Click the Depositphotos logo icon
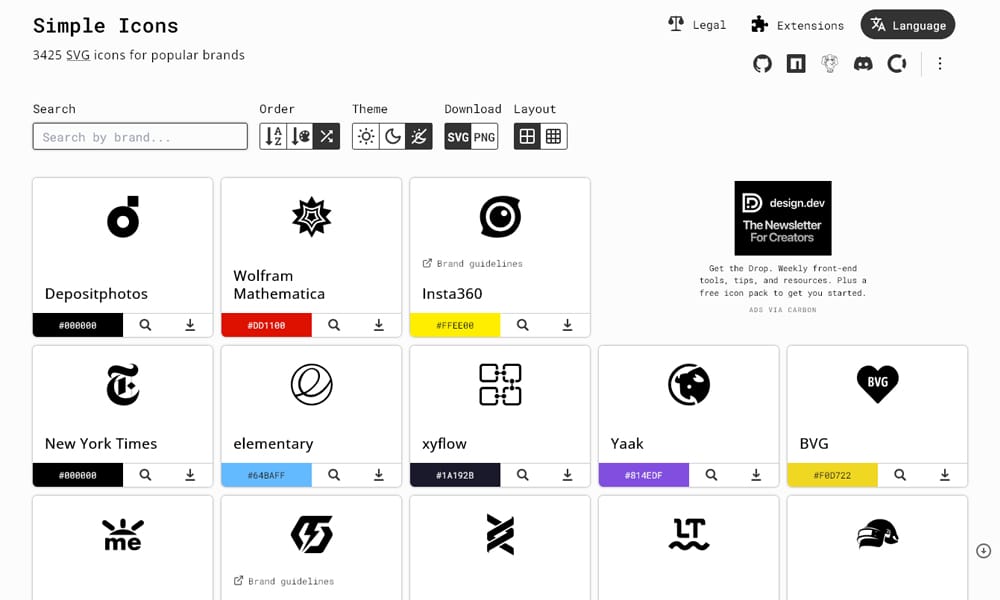This screenshot has width=1000, height=600. tap(123, 217)
